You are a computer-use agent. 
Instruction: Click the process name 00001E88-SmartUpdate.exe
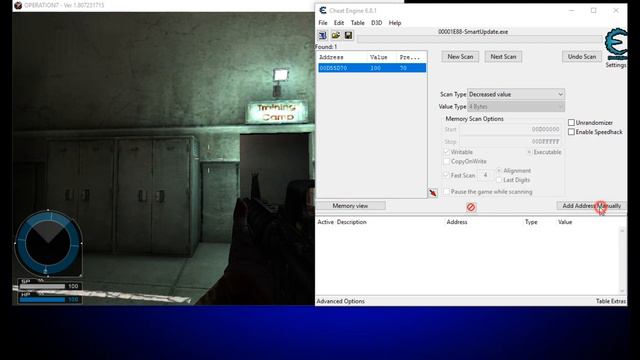click(473, 31)
